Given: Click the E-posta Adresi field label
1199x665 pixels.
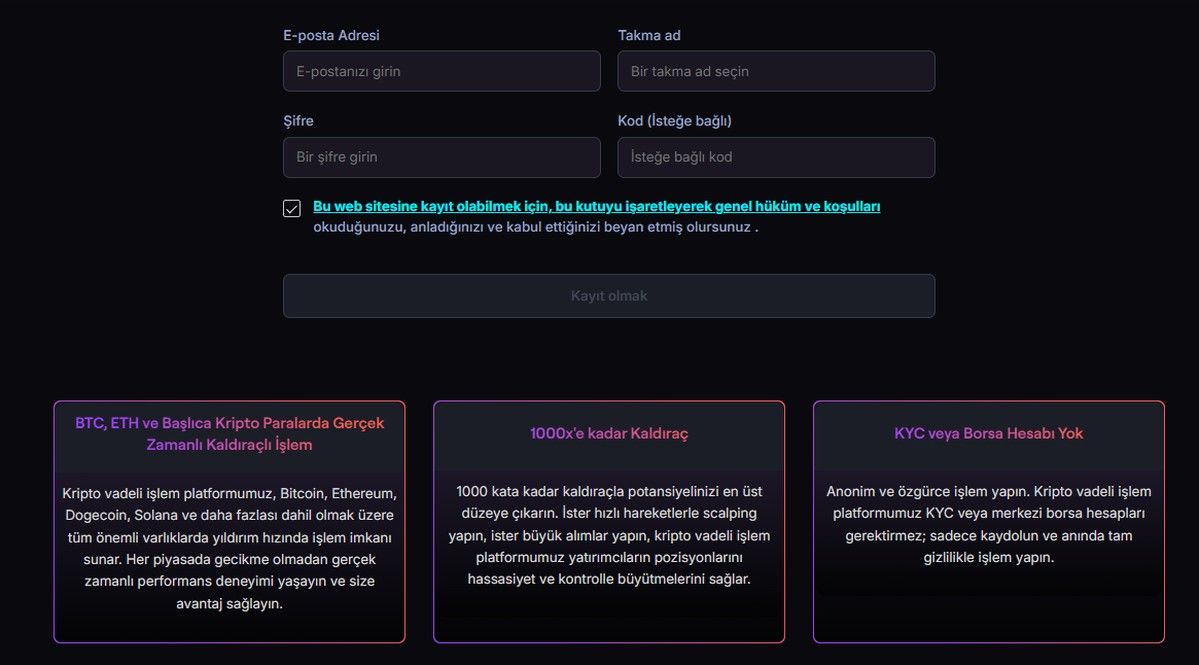Looking at the screenshot, I should (331, 34).
